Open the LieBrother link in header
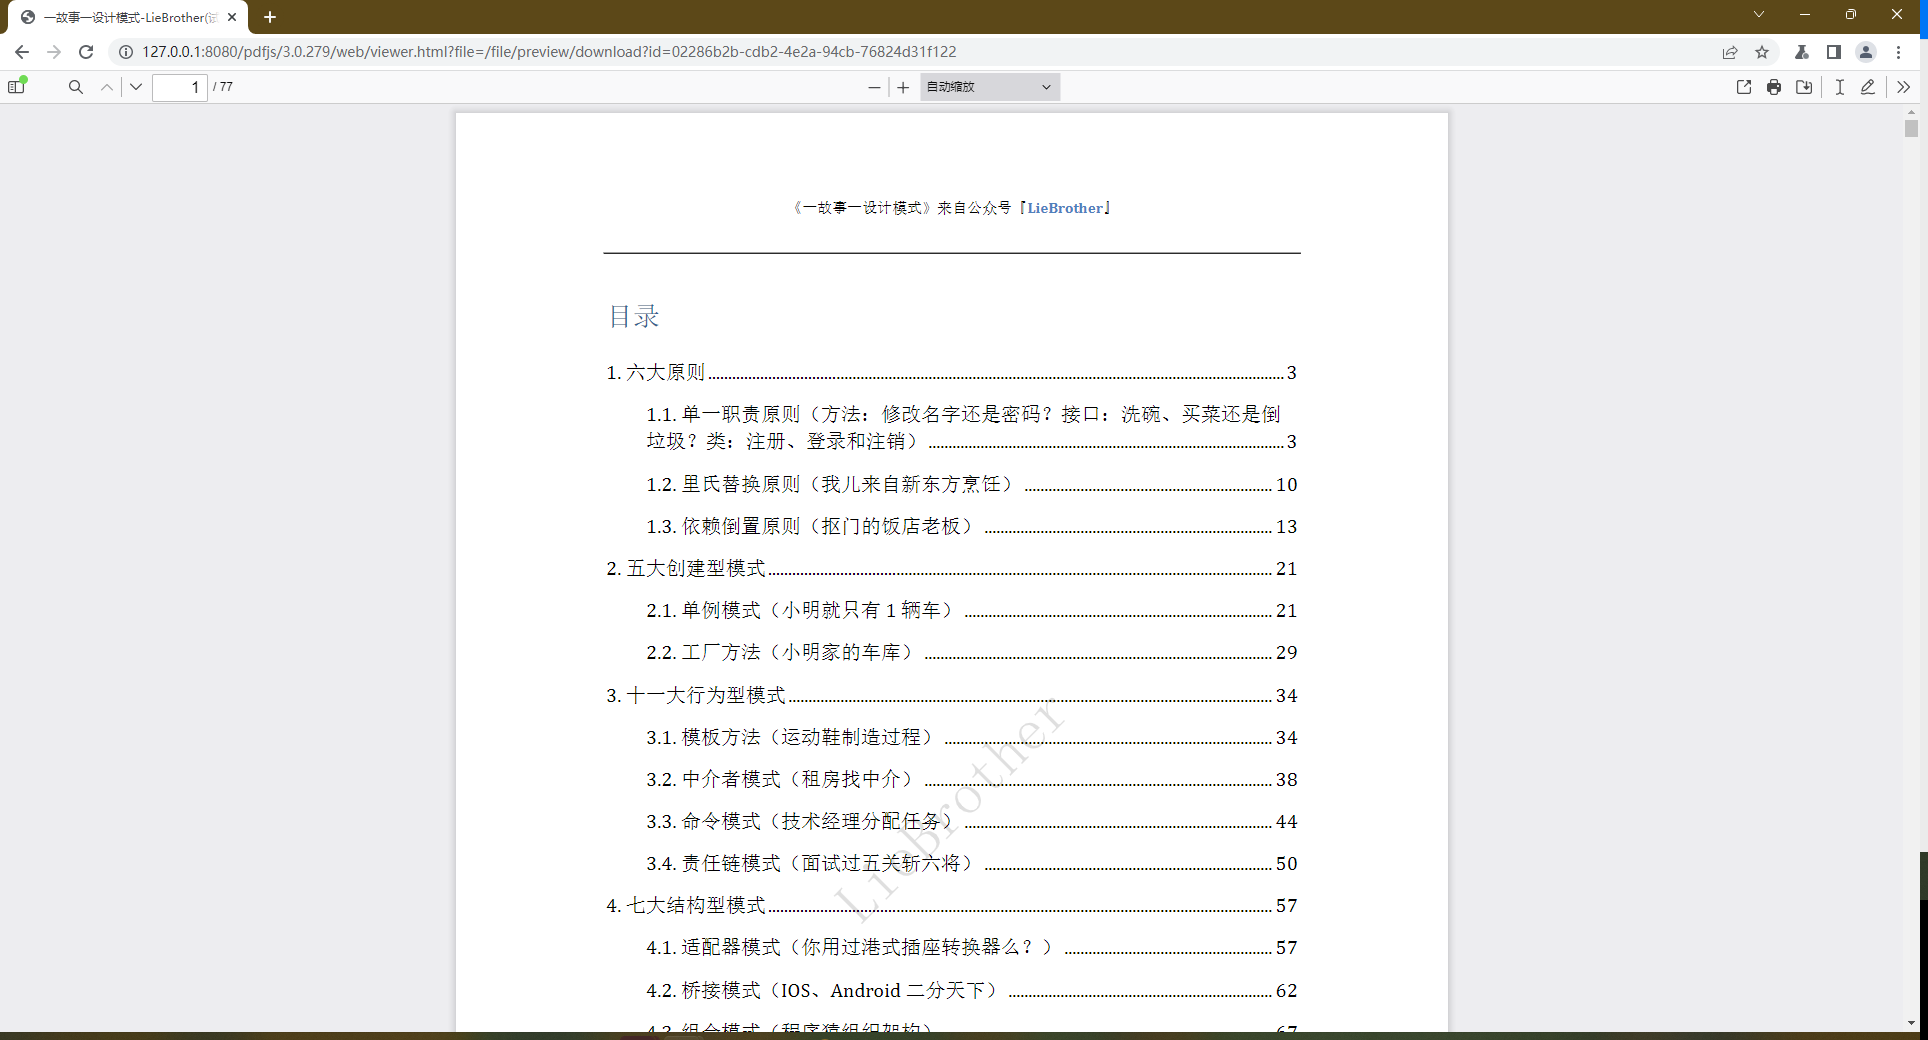This screenshot has height=1040, width=1928. pyautogui.click(x=1065, y=208)
